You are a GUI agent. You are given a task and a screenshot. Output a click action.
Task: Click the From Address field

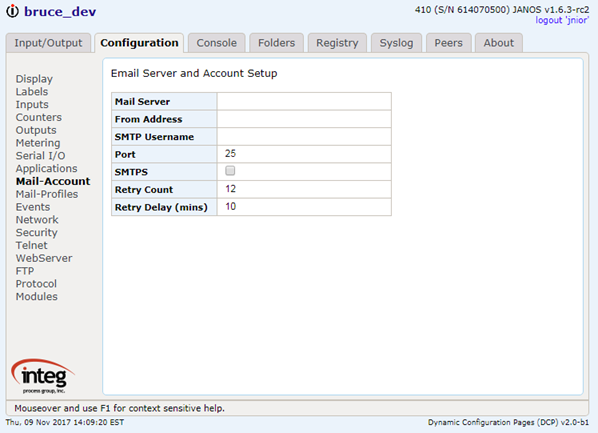(x=304, y=119)
